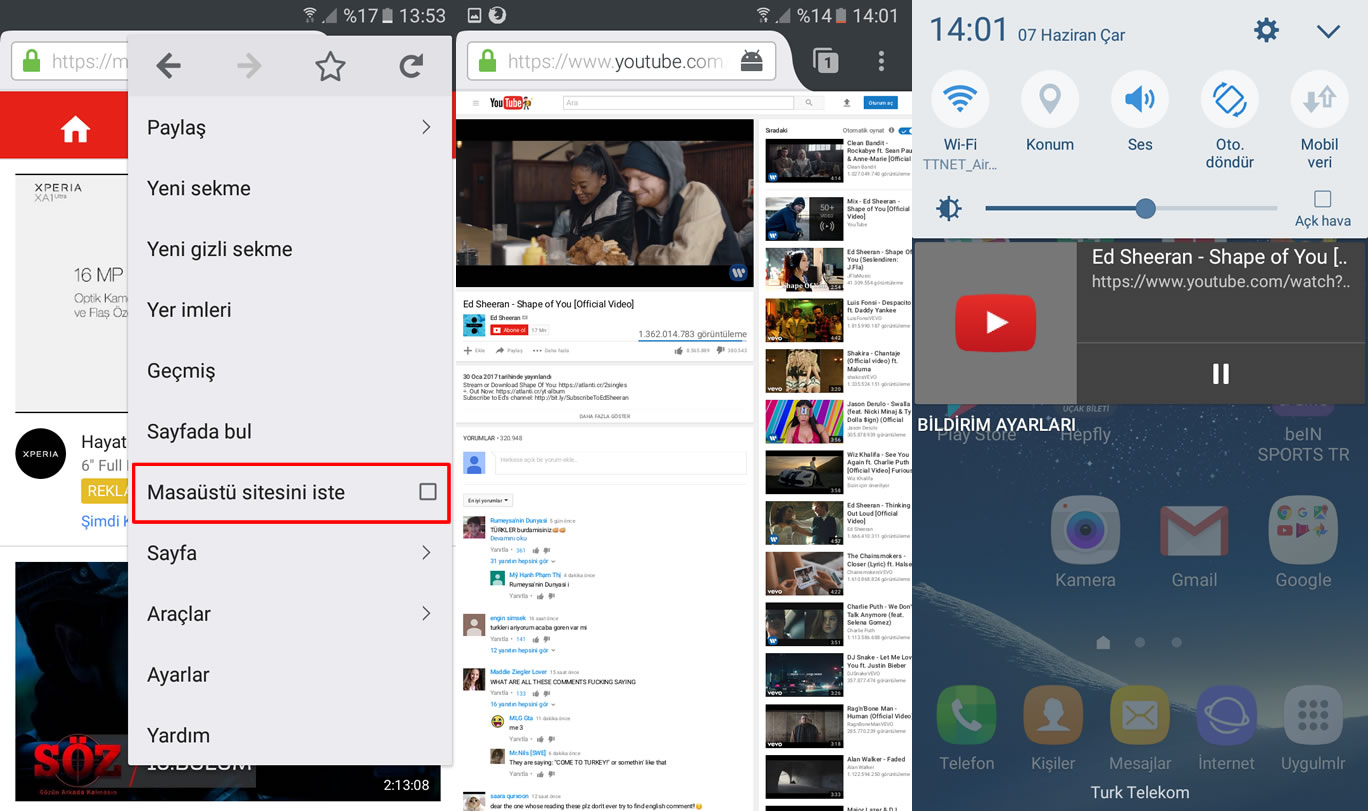The width and height of the screenshot is (1368, 811).
Task: Click the Paylaş share arrow under video
Action: pyautogui.click(x=501, y=351)
